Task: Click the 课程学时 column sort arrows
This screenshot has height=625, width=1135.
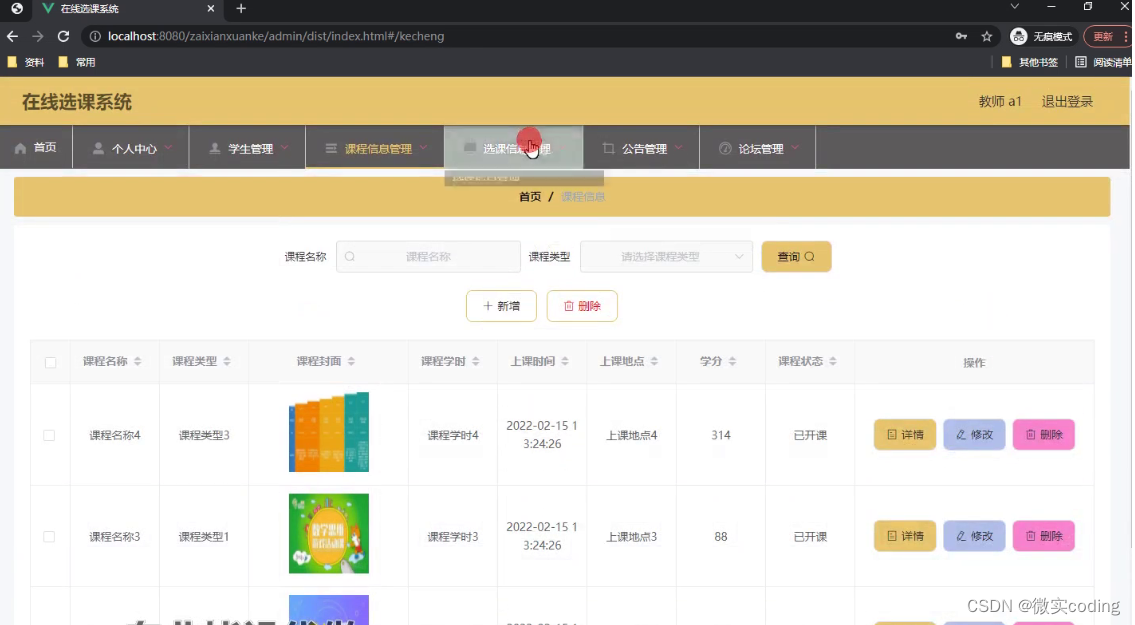Action: coord(477,362)
